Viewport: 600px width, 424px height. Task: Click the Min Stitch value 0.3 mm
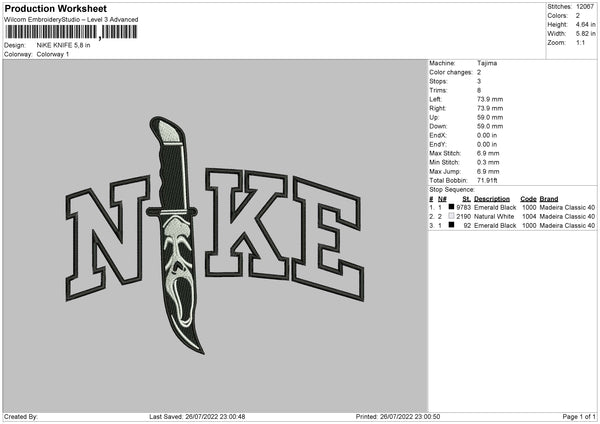point(488,163)
